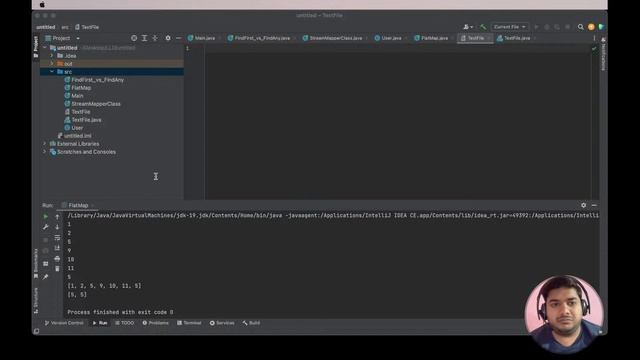Open Main class in project tree
Screen dimensions: 640x360
[74, 96]
